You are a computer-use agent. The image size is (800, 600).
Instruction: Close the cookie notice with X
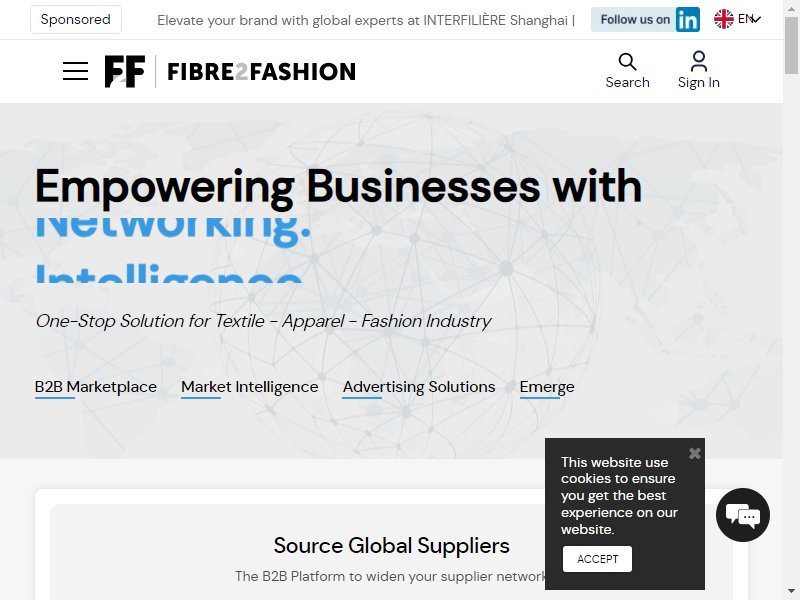pyautogui.click(x=694, y=453)
